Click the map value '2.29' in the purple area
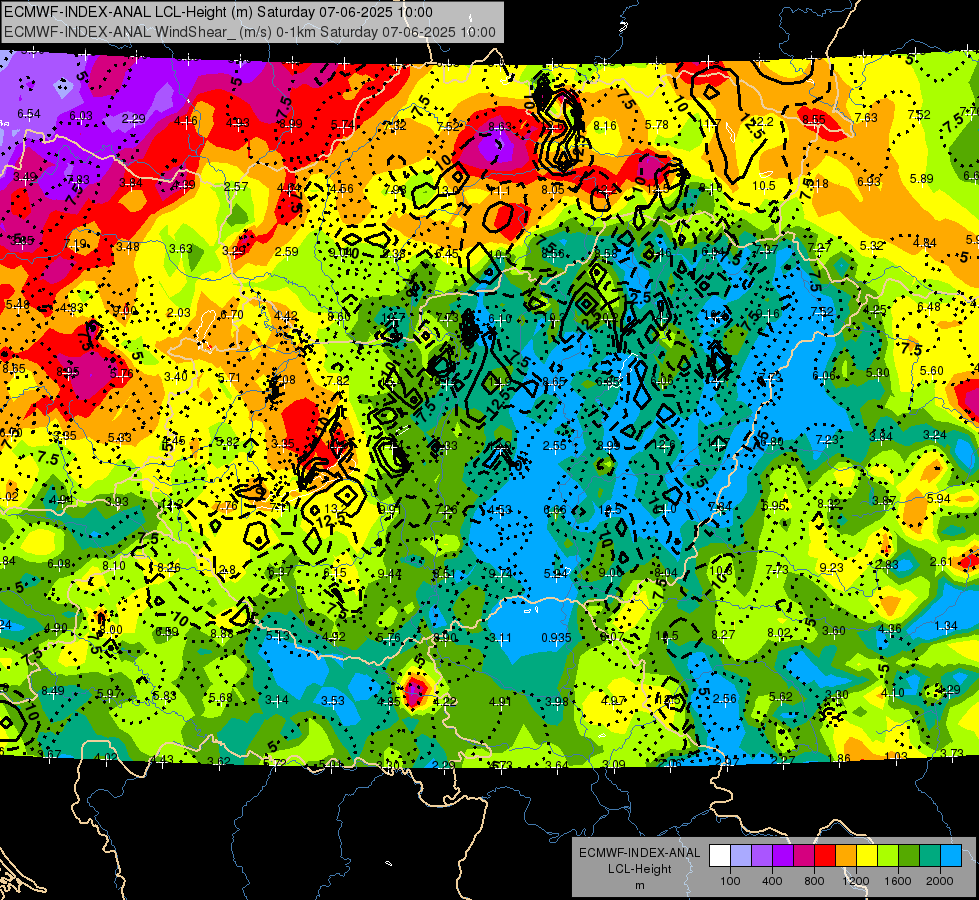This screenshot has height=900, width=979. coord(133,119)
